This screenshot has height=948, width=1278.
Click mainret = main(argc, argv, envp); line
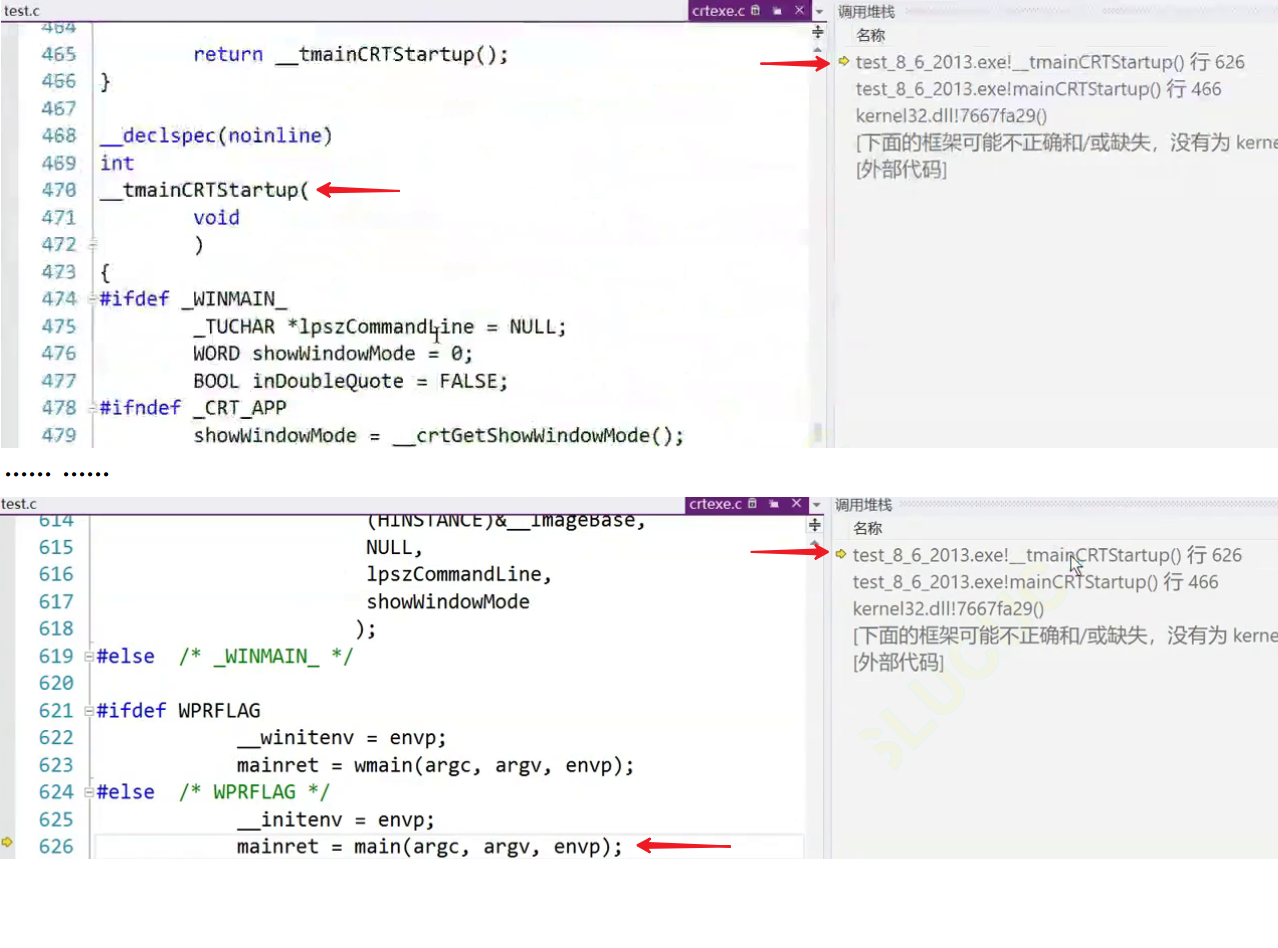click(429, 847)
